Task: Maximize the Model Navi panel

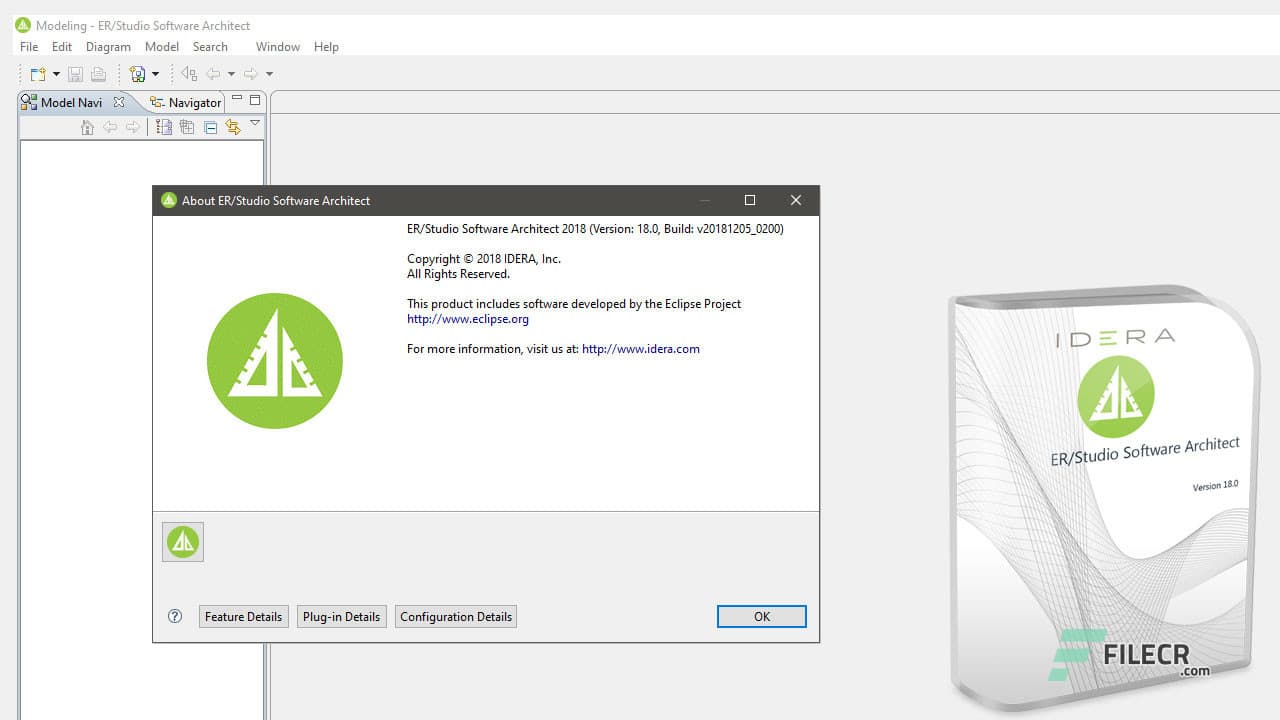Action: tap(253, 100)
